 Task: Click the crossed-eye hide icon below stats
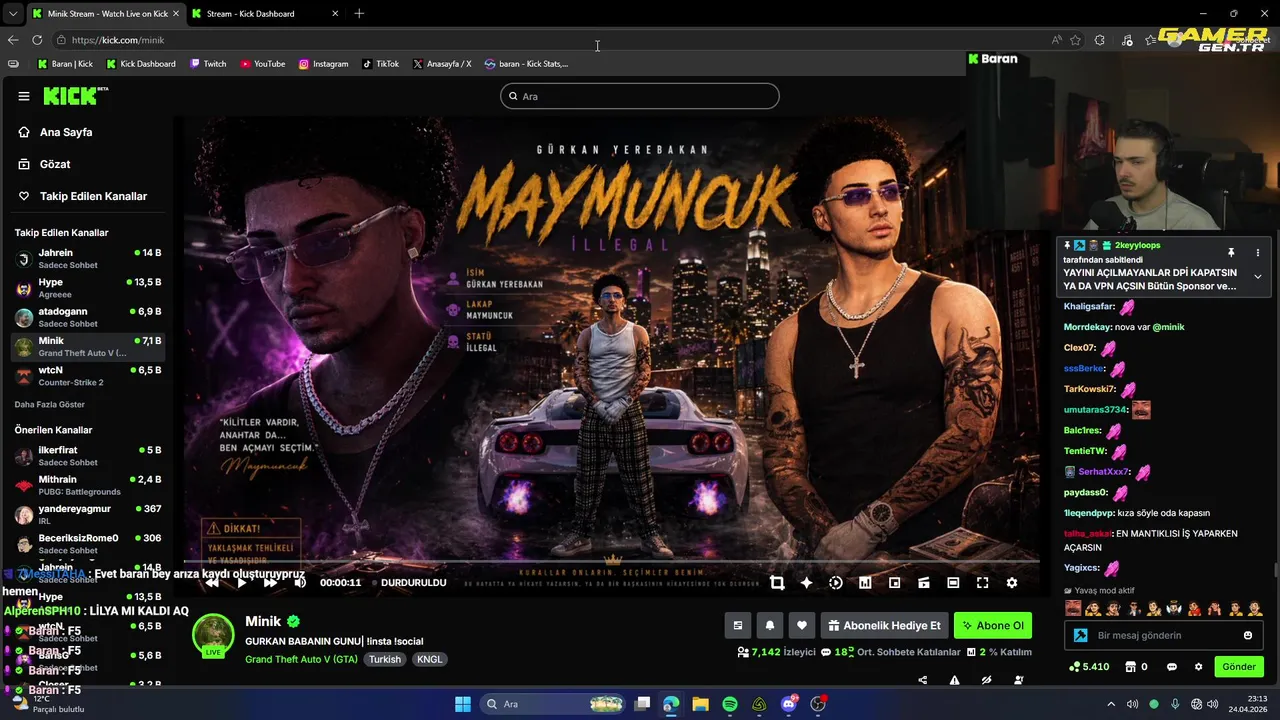(986, 680)
